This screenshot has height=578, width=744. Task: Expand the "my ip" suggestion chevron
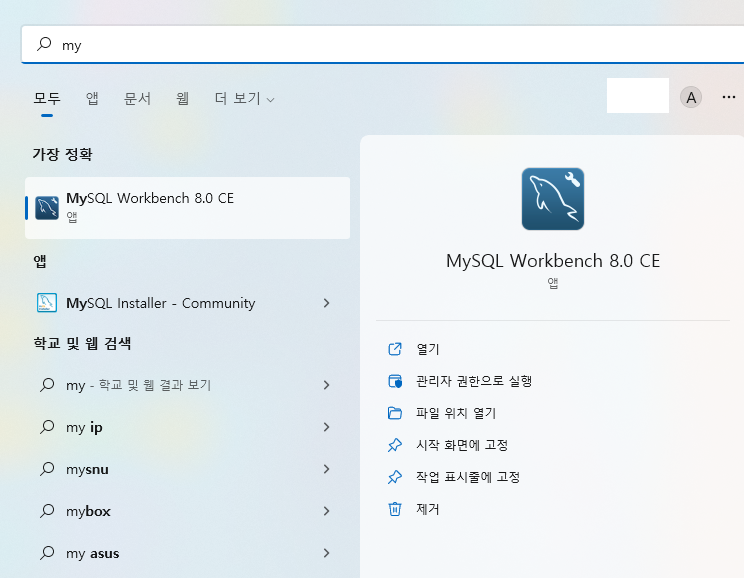pyautogui.click(x=326, y=427)
